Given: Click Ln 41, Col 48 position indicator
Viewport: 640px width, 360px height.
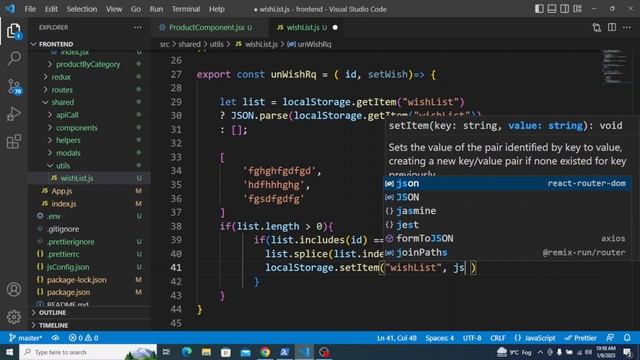Looking at the screenshot, I should coord(397,338).
